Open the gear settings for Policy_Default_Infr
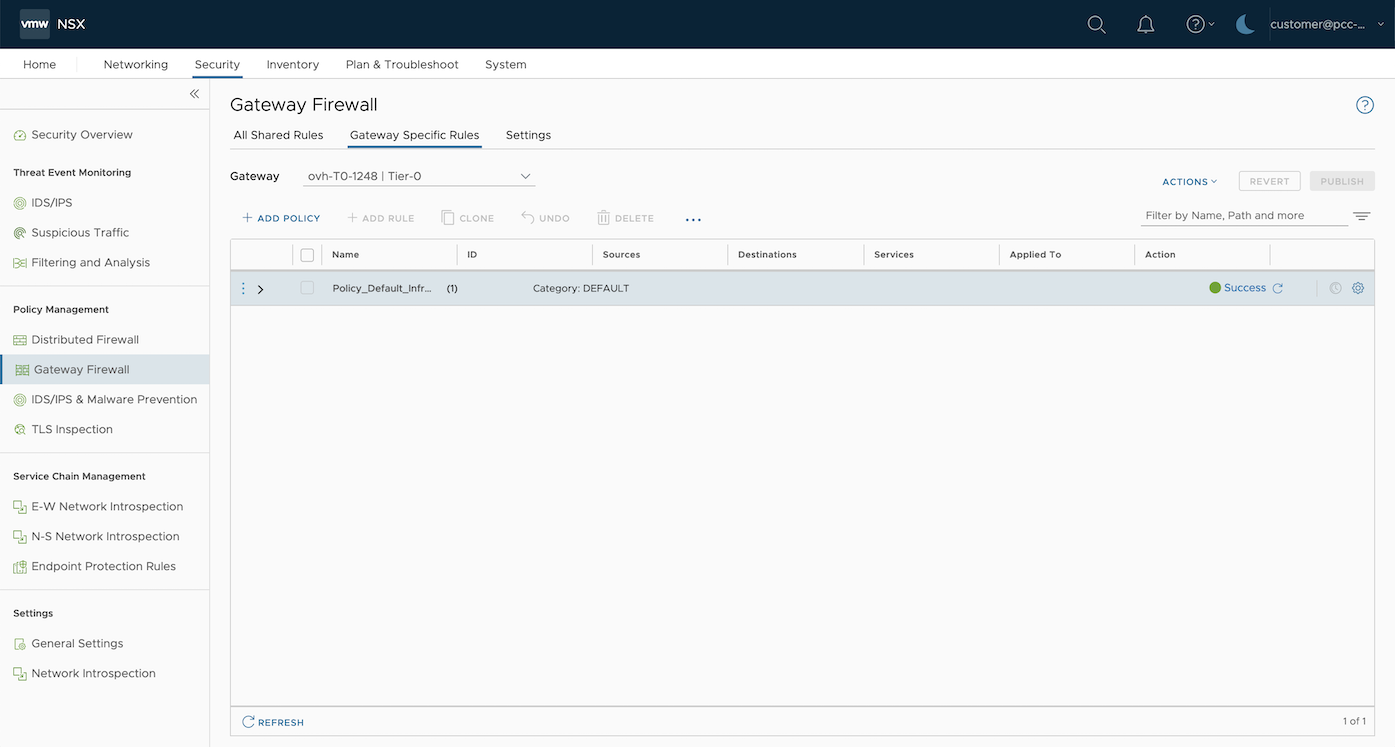Image resolution: width=1395 pixels, height=747 pixels. 1357,288
